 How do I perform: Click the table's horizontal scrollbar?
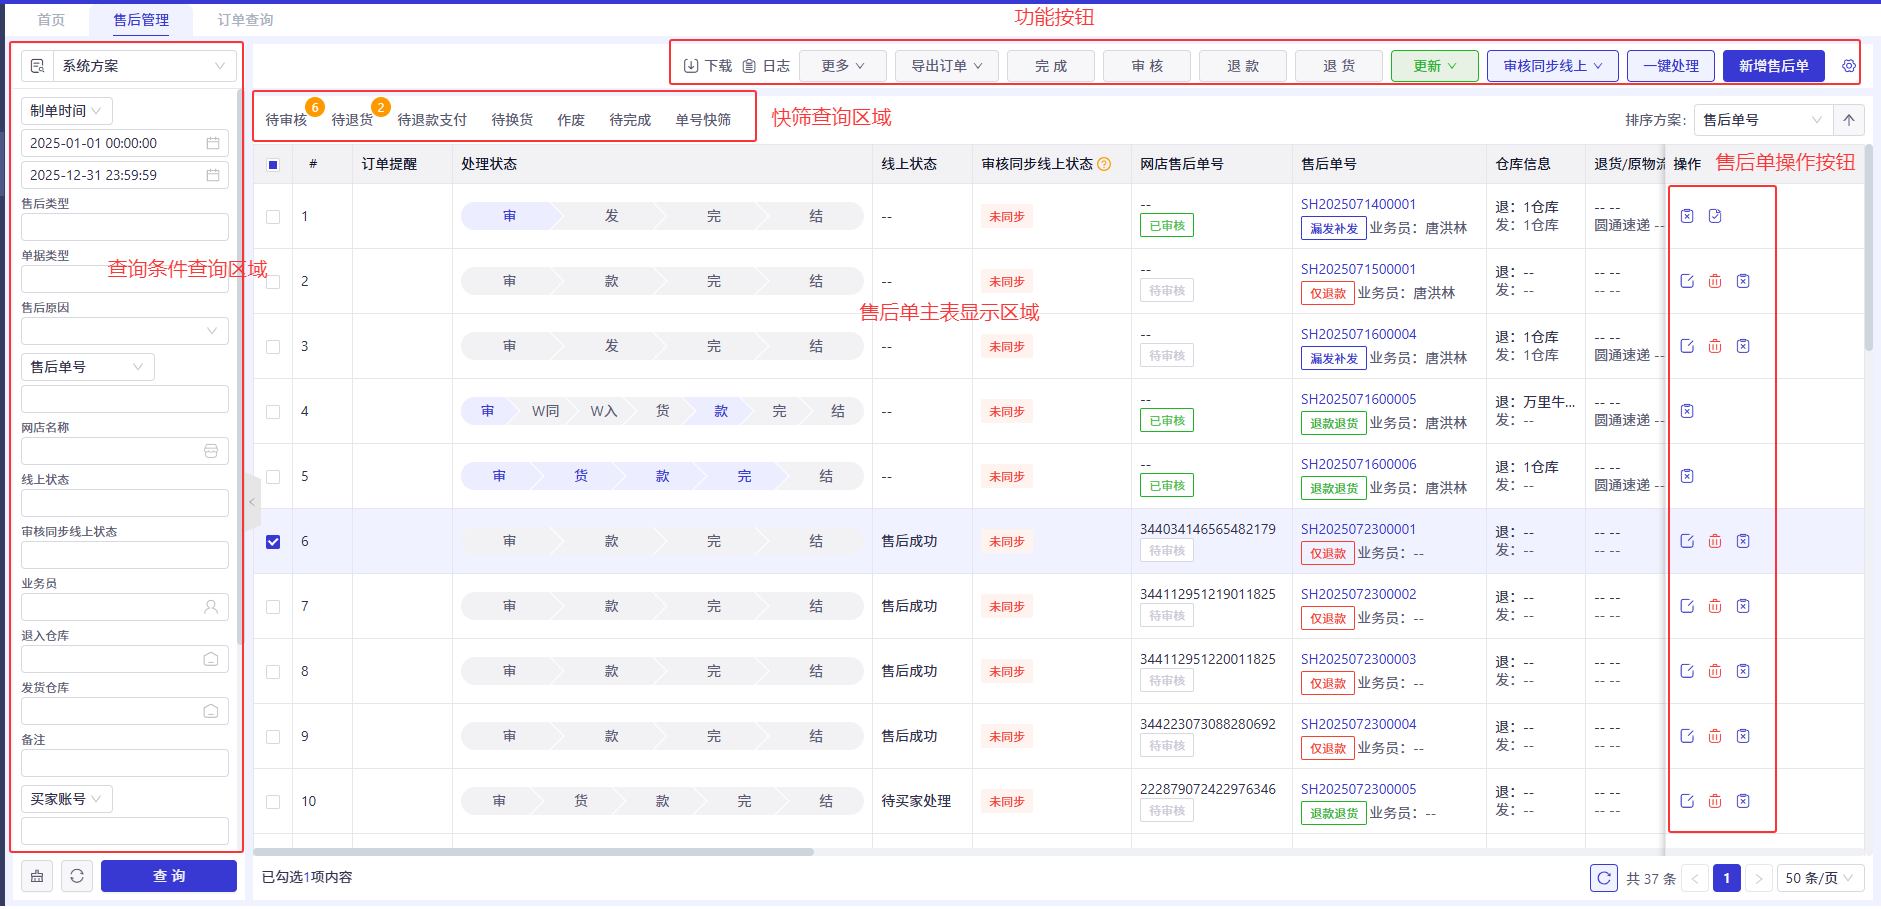534,852
